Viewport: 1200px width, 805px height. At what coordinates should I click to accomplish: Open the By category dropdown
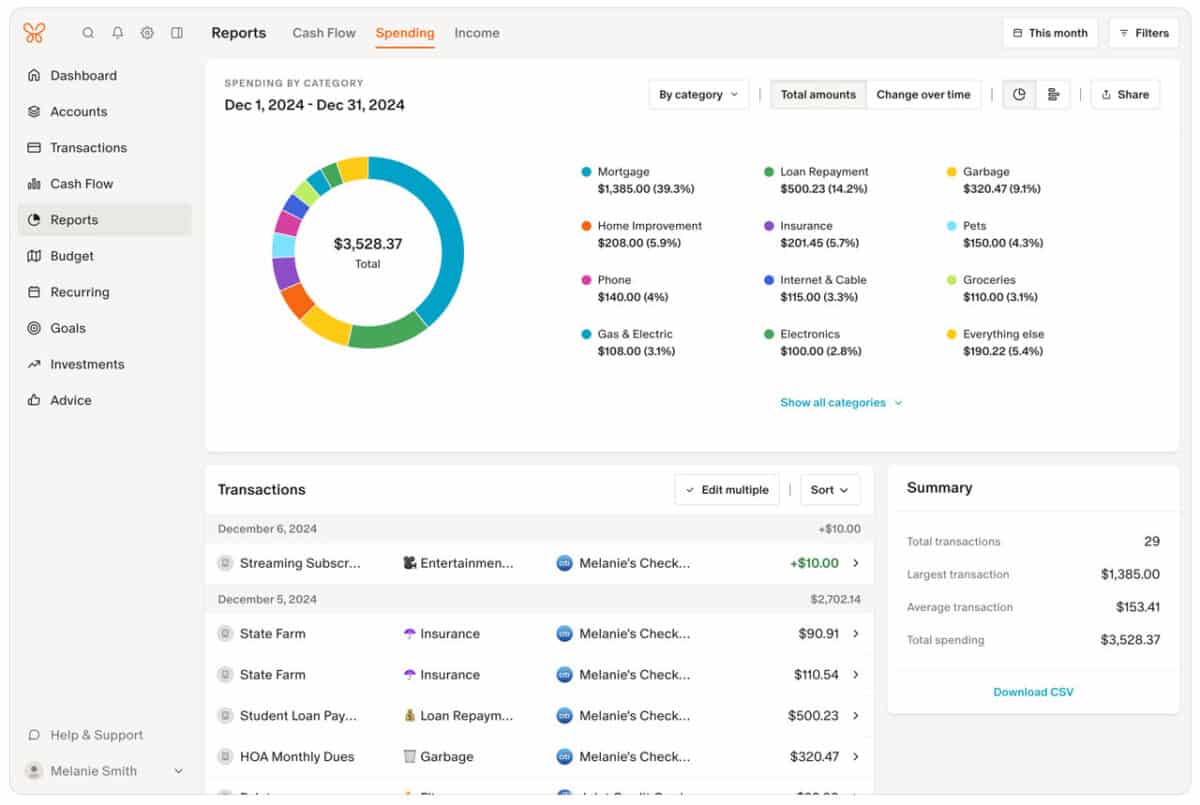tap(698, 95)
